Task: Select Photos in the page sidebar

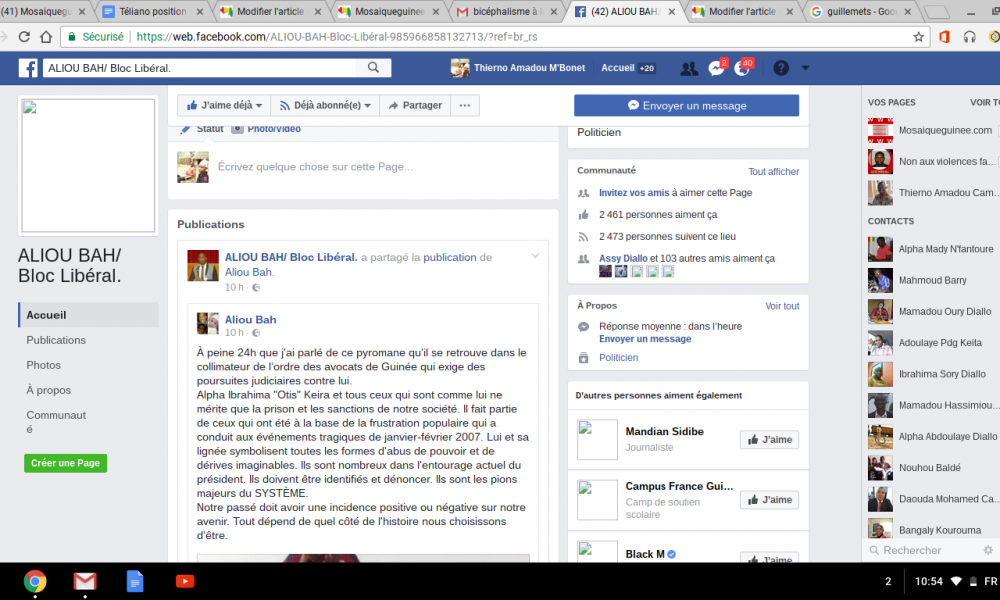Action: pyautogui.click(x=43, y=365)
